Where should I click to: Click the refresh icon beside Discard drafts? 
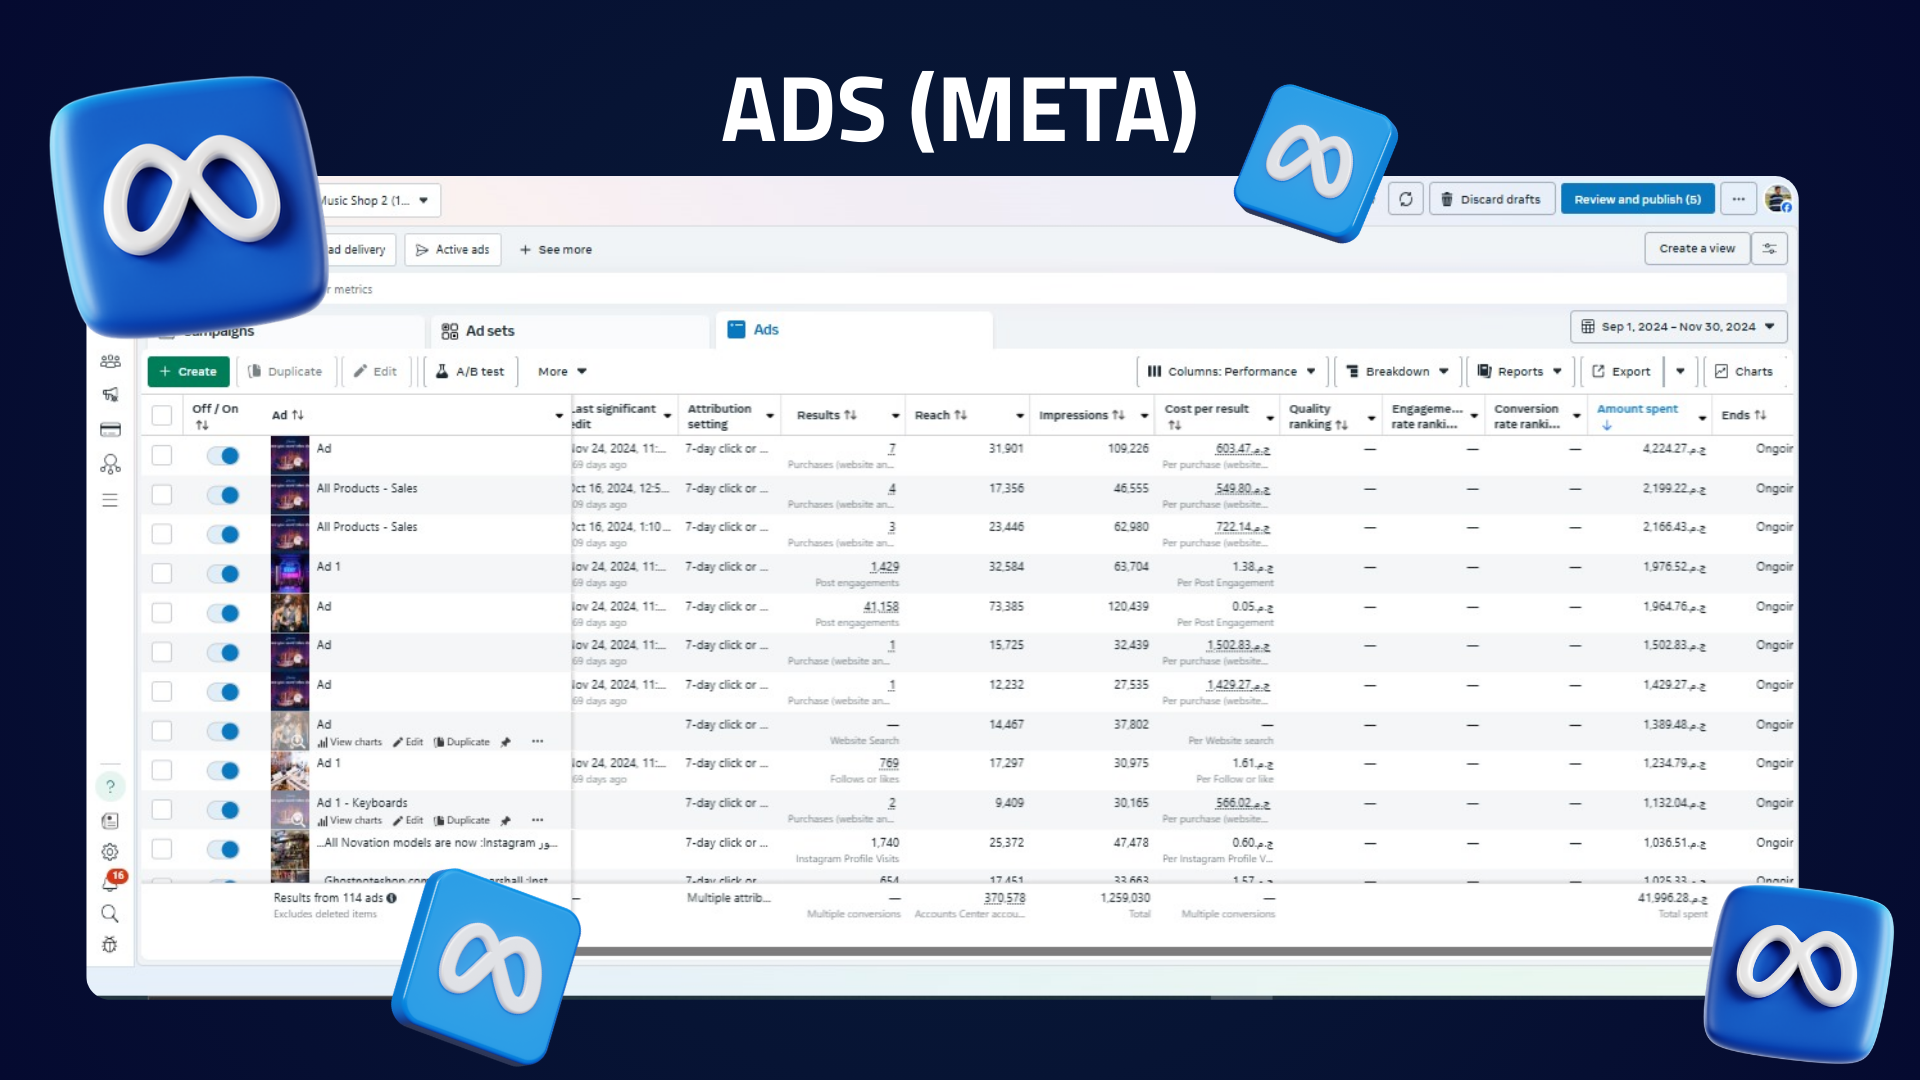[x=1405, y=199]
